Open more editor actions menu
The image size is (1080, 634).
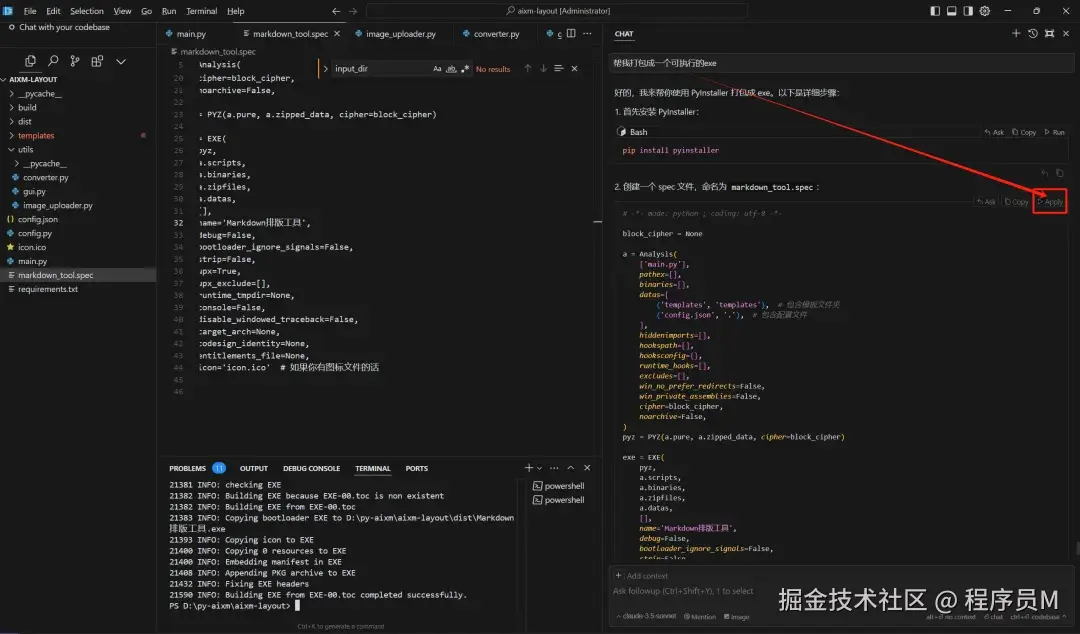(587, 33)
